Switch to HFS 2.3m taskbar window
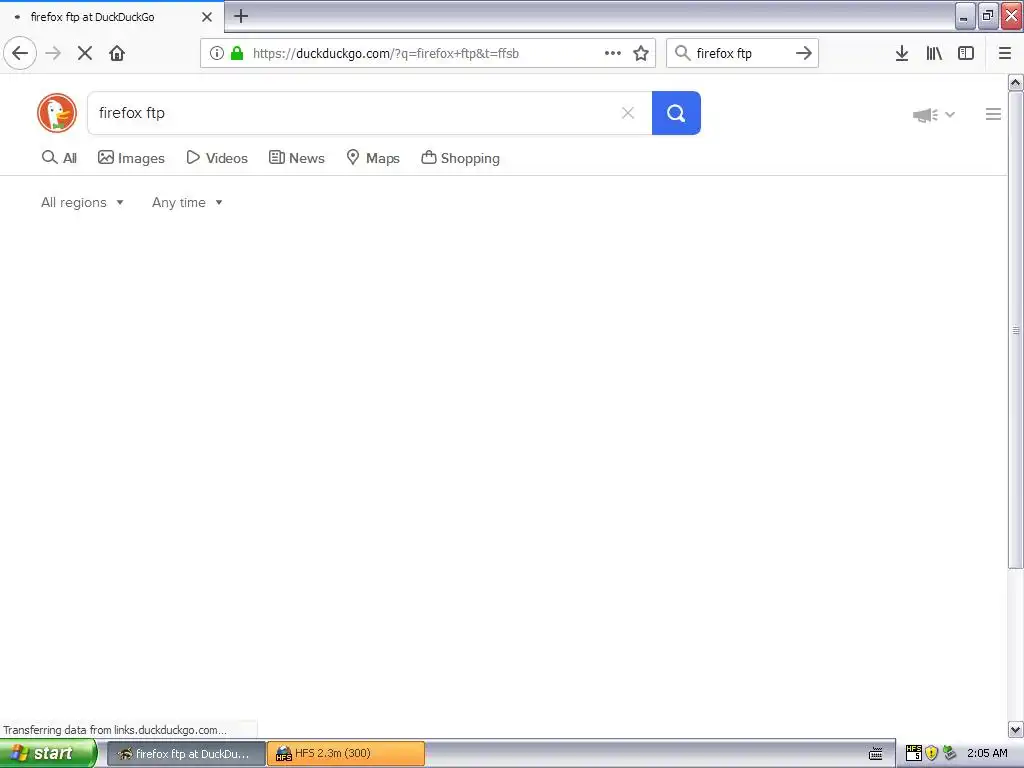This screenshot has height=768, width=1024. click(345, 754)
